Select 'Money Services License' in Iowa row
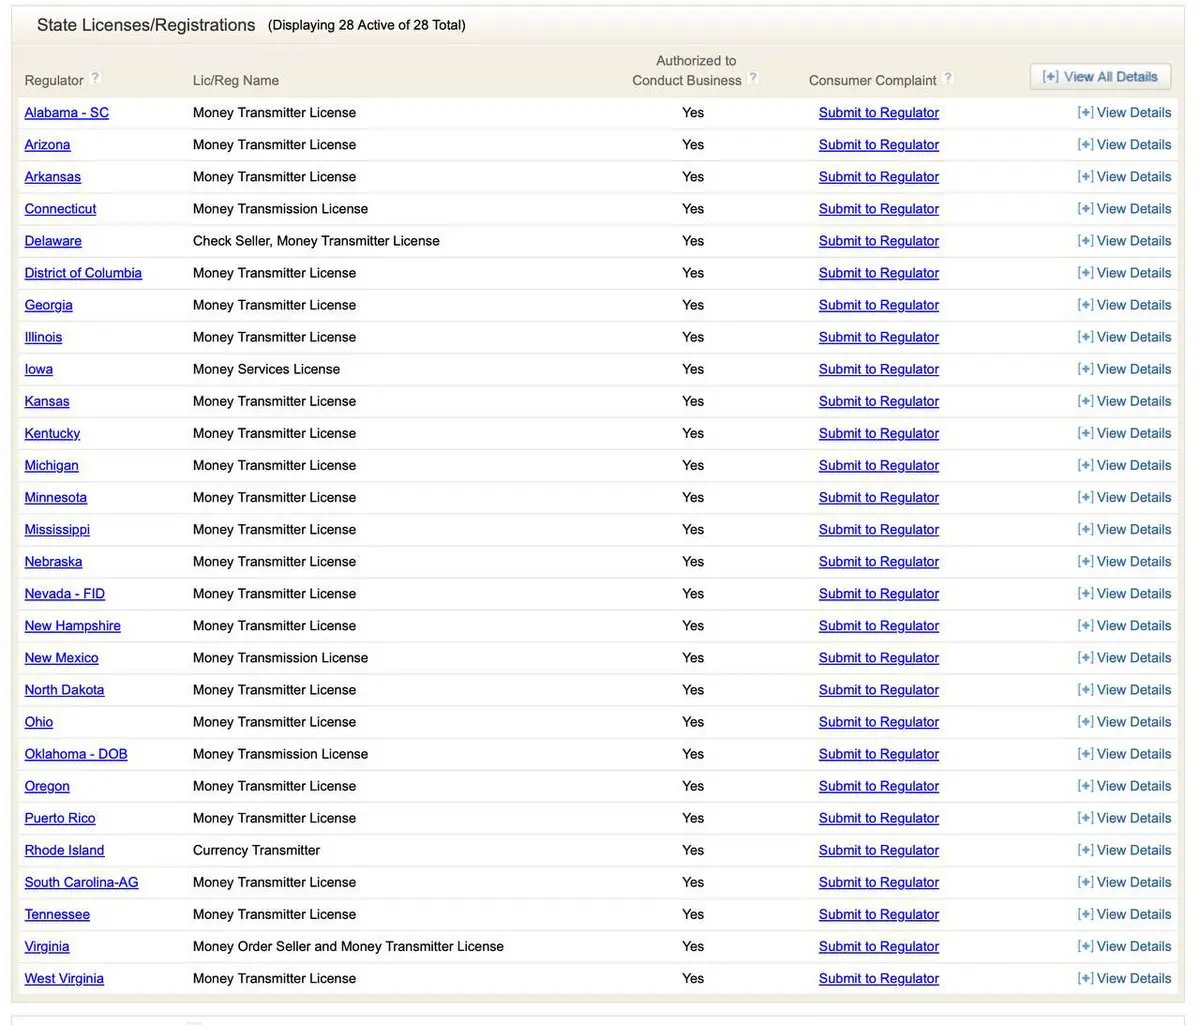Screen dimensions: 1200x1025 point(266,369)
